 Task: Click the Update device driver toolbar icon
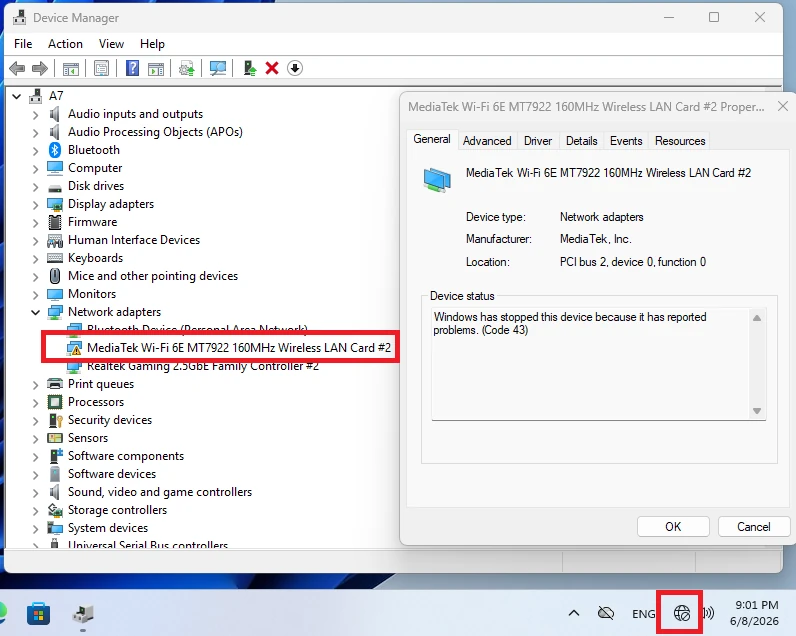click(x=187, y=69)
